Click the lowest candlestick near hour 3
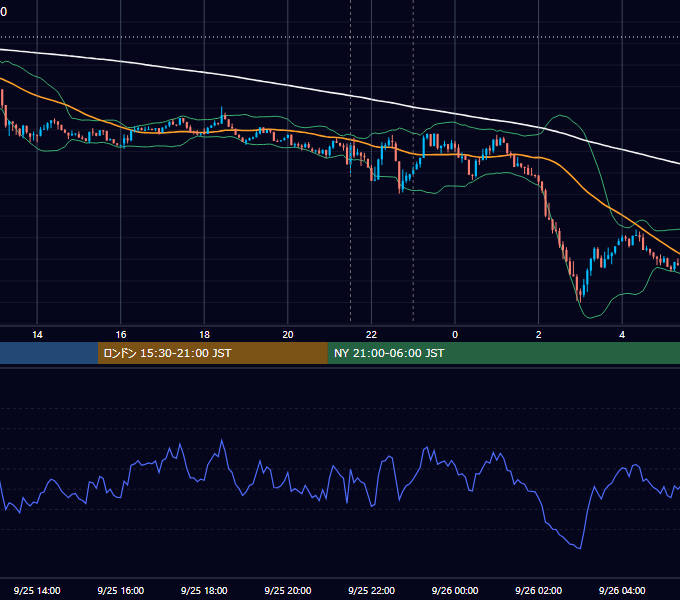680x600 pixels. 580,294
